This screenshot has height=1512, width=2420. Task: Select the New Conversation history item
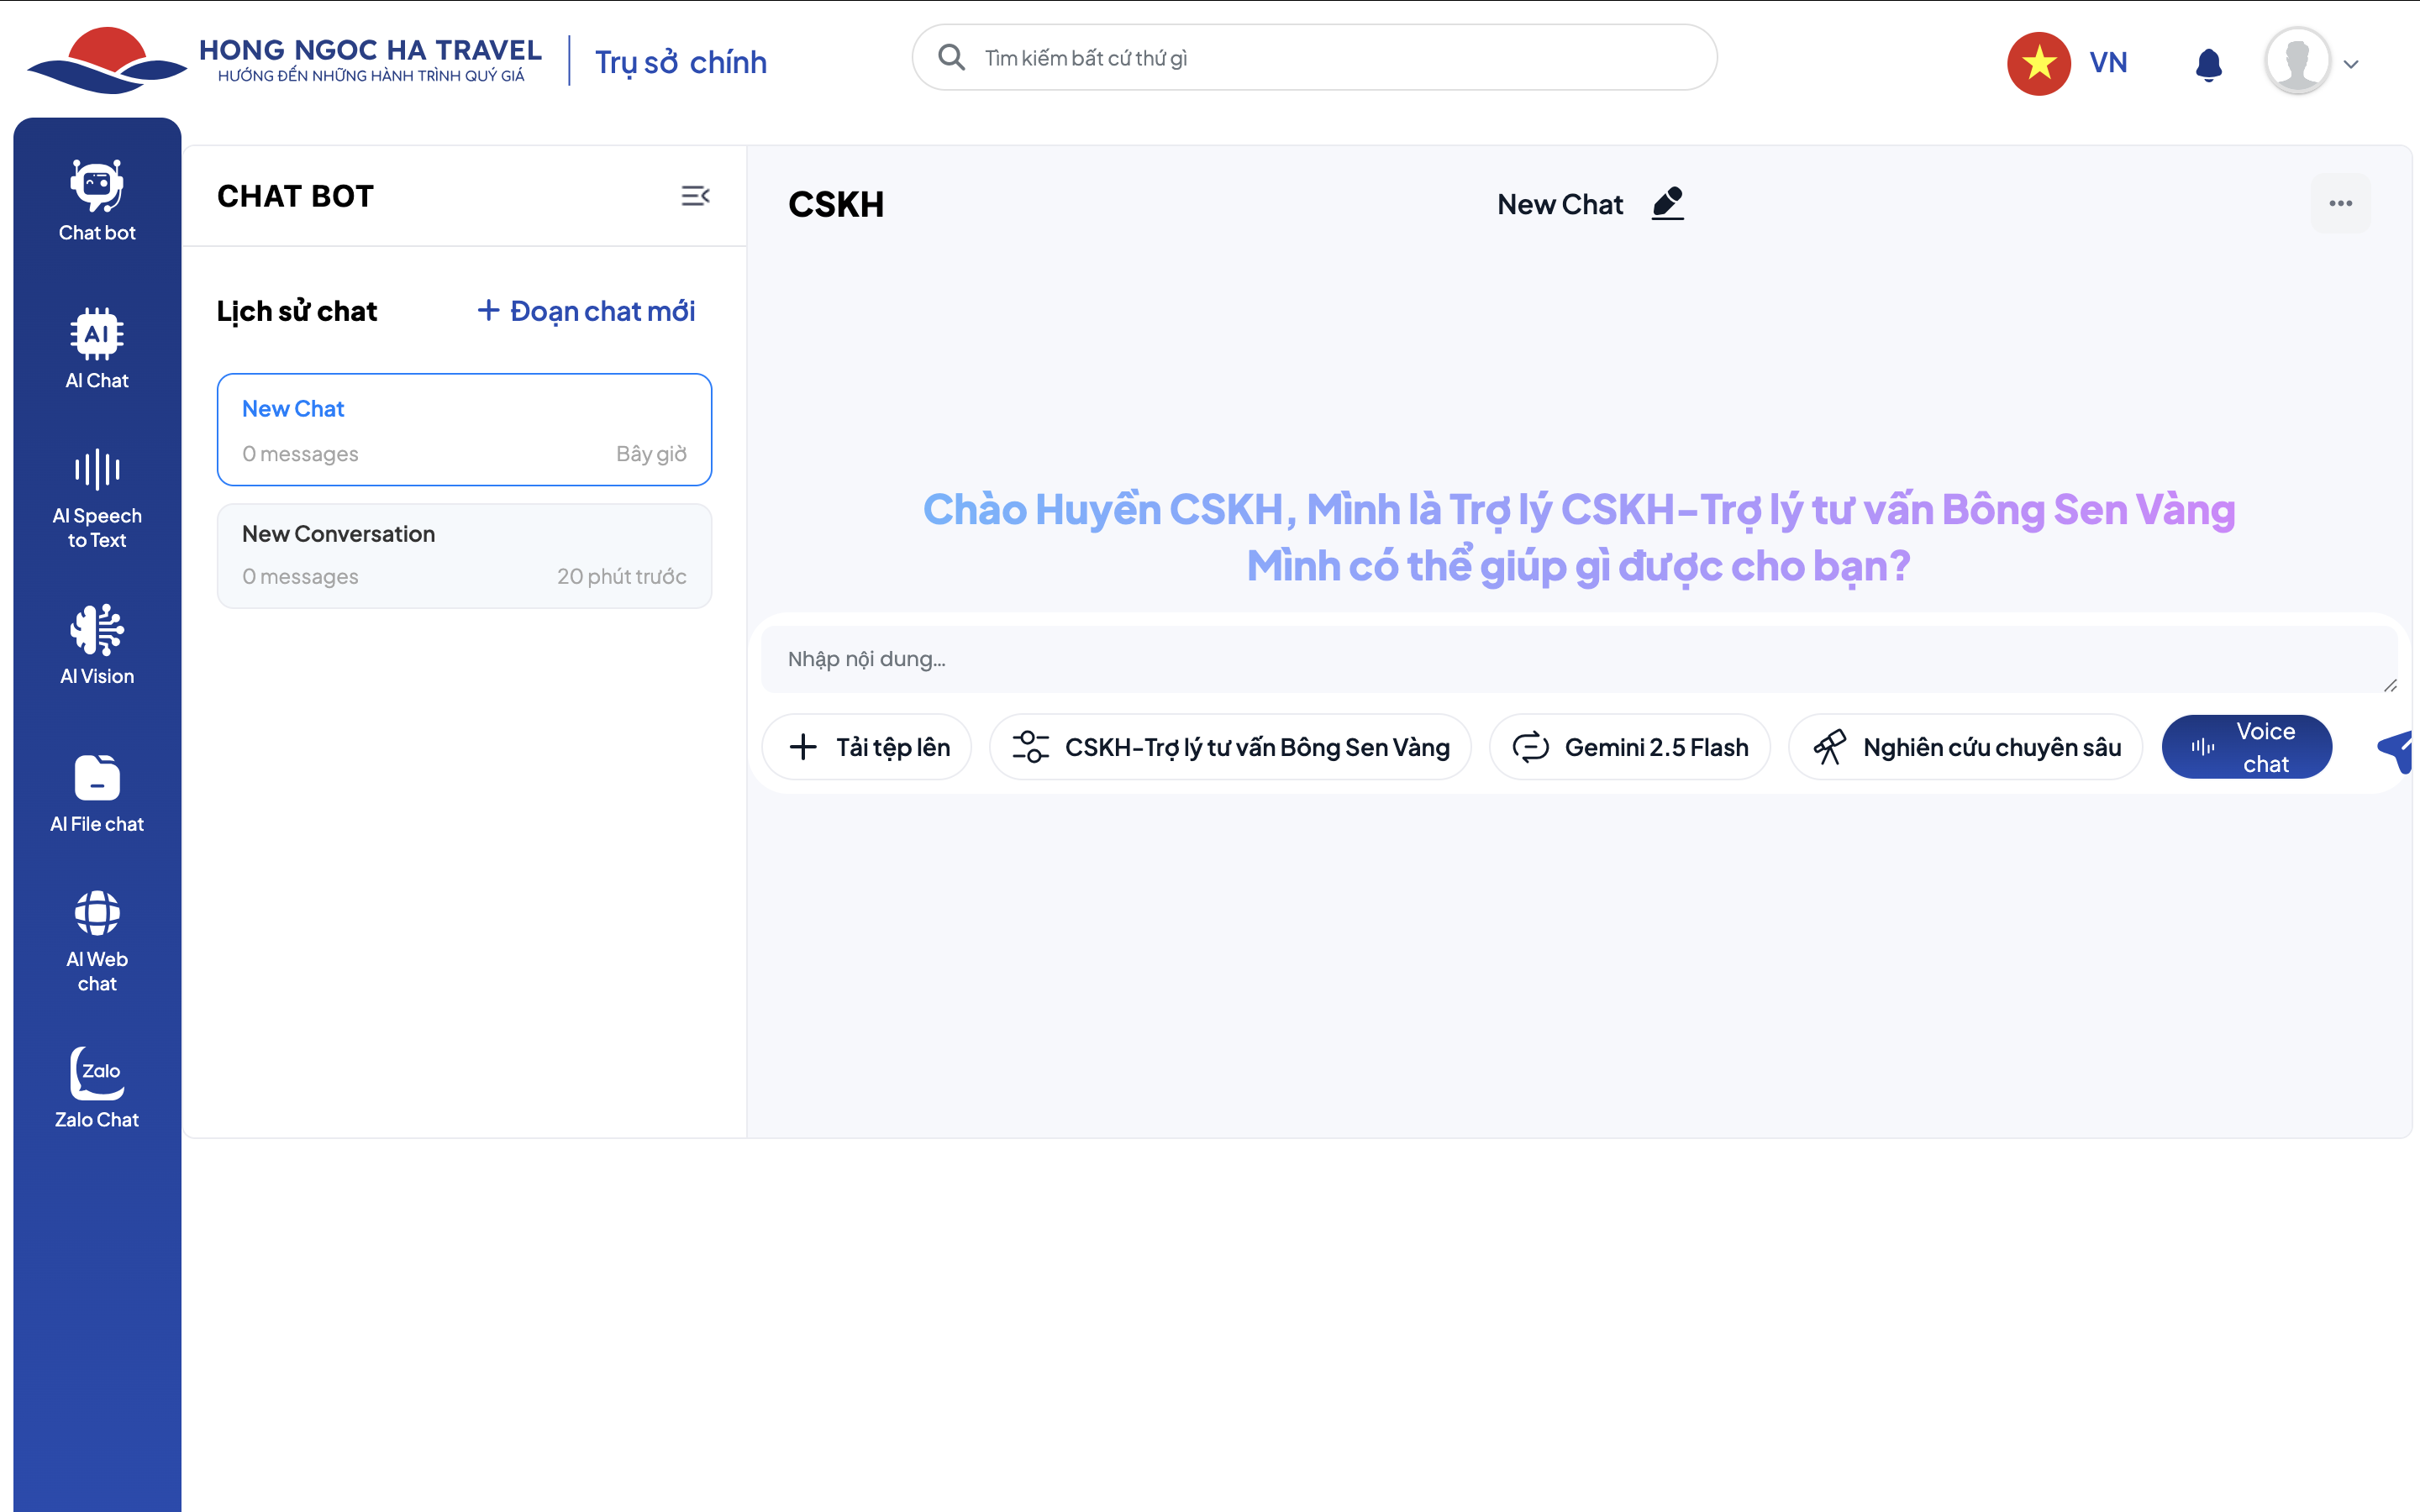[464, 555]
